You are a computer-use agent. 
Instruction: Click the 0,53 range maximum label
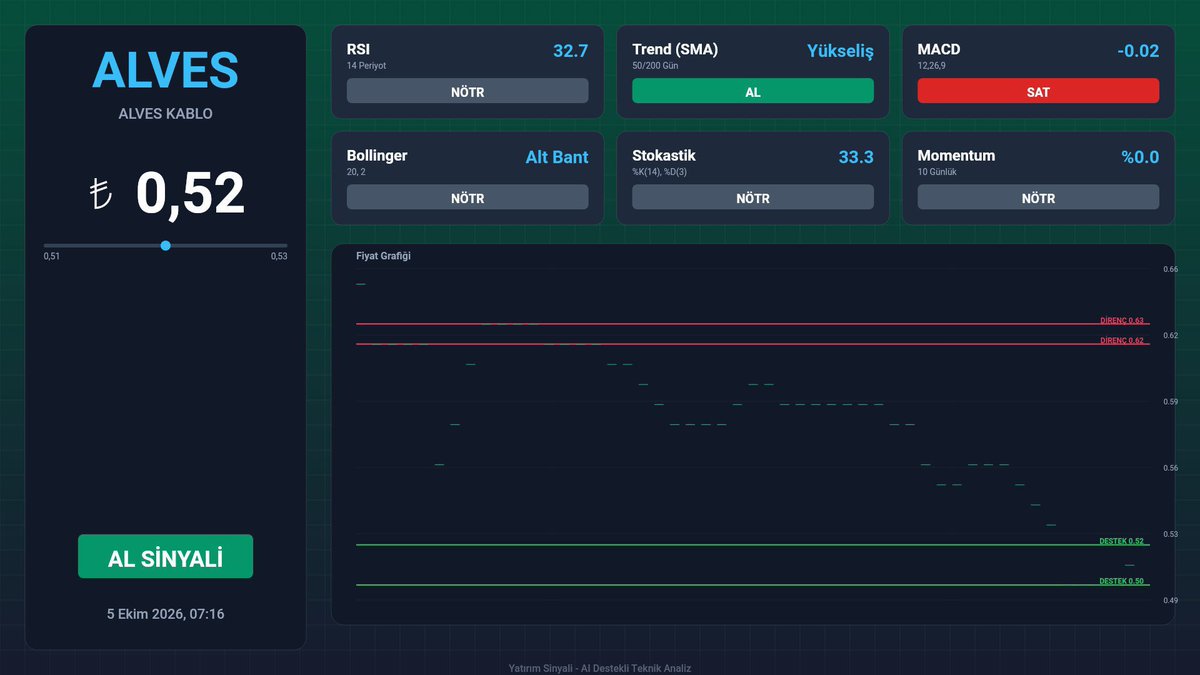point(279,256)
